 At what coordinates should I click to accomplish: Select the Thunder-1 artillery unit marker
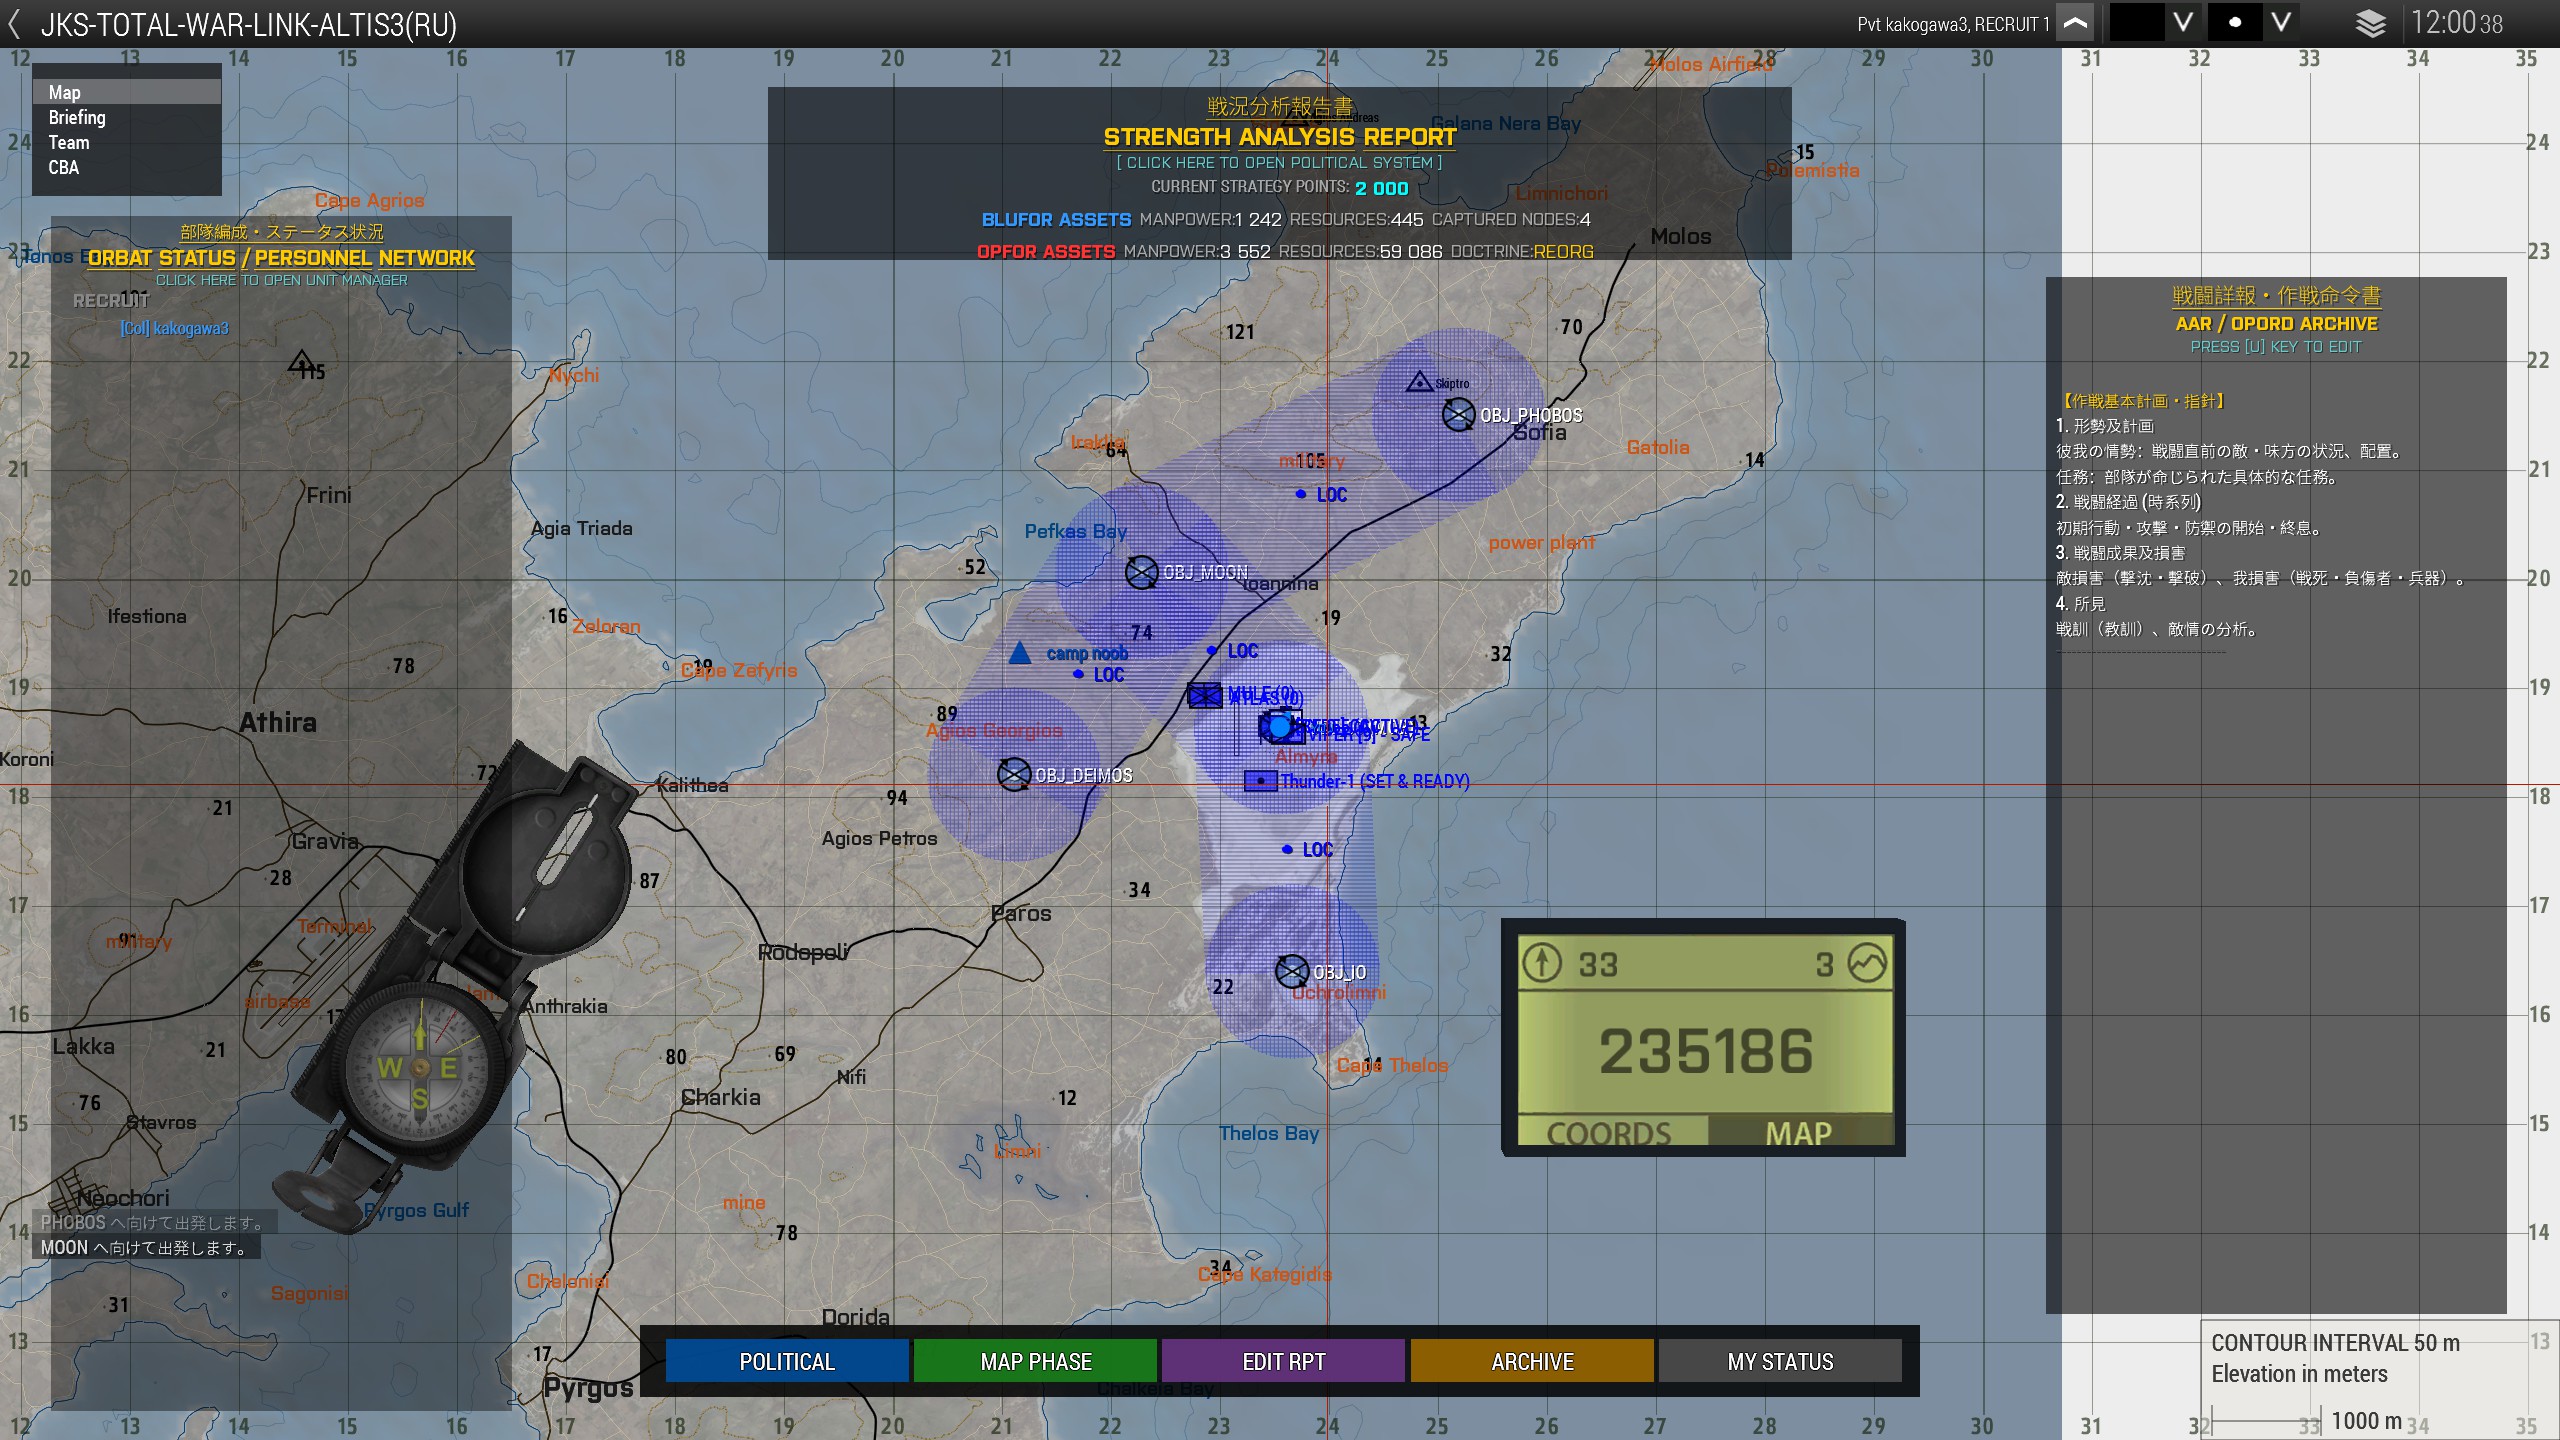pos(1261,781)
